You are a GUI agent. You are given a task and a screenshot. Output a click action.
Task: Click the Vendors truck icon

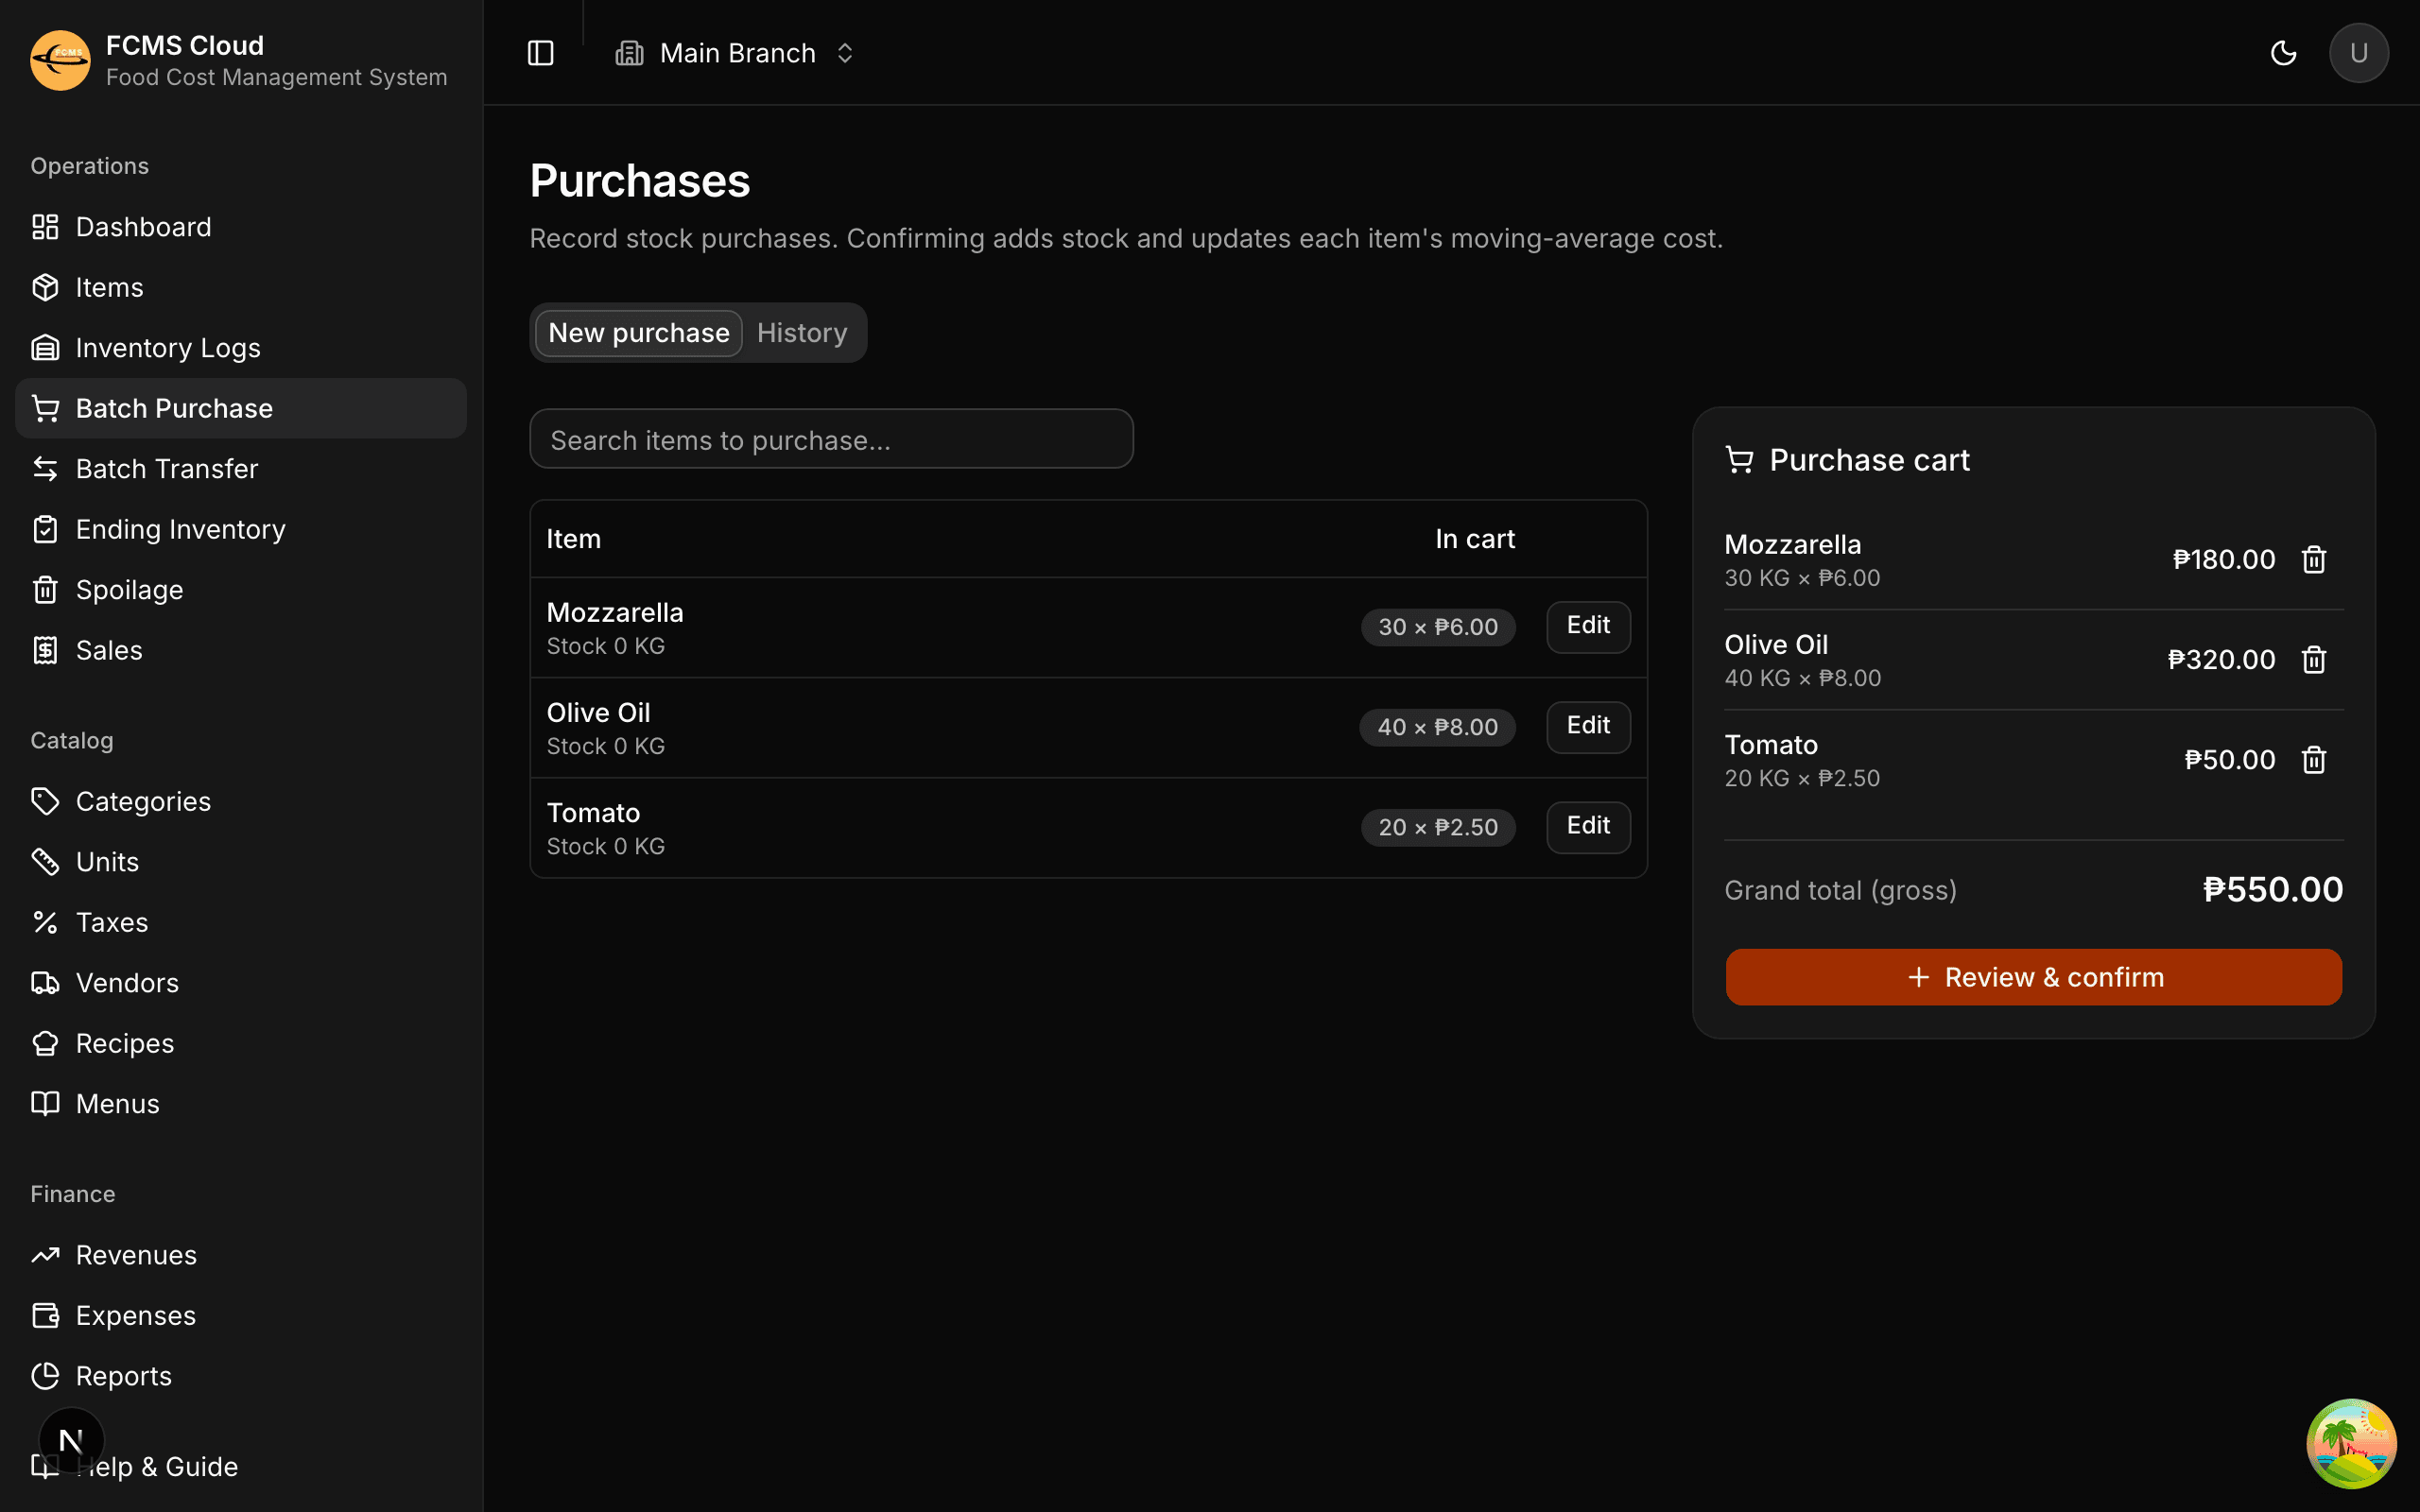point(45,983)
